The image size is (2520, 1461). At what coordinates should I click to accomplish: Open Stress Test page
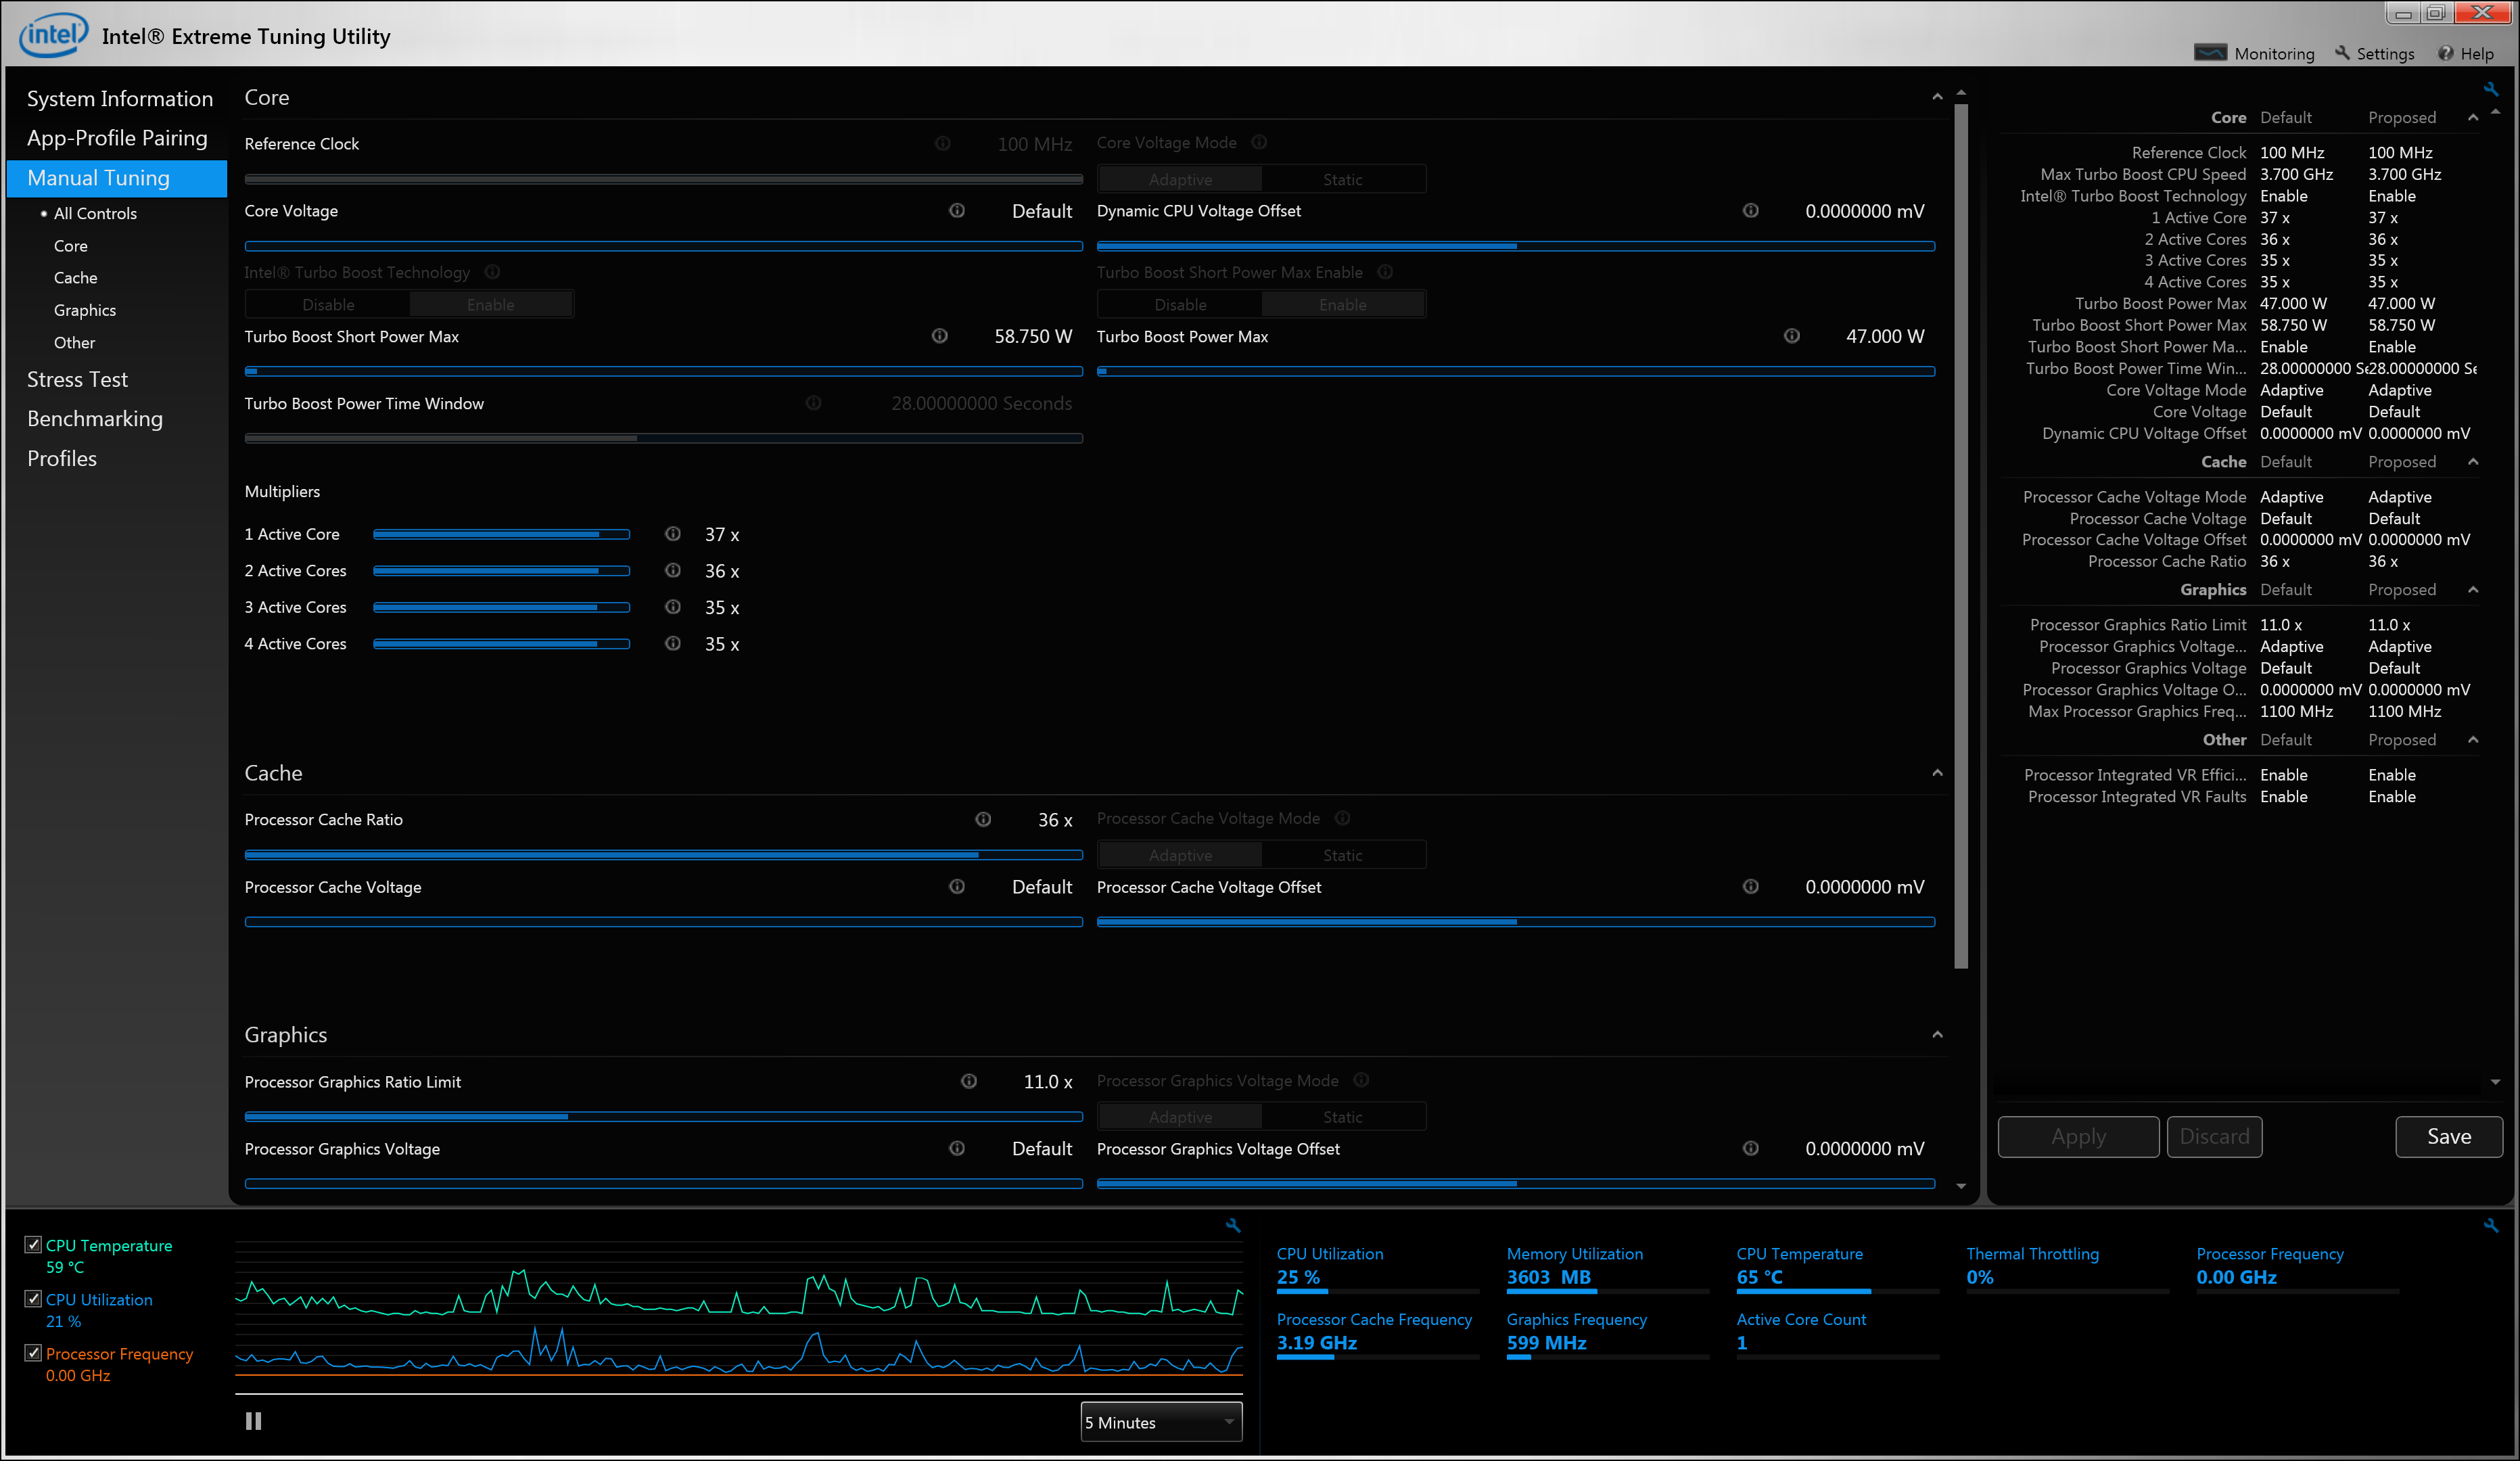(x=77, y=379)
